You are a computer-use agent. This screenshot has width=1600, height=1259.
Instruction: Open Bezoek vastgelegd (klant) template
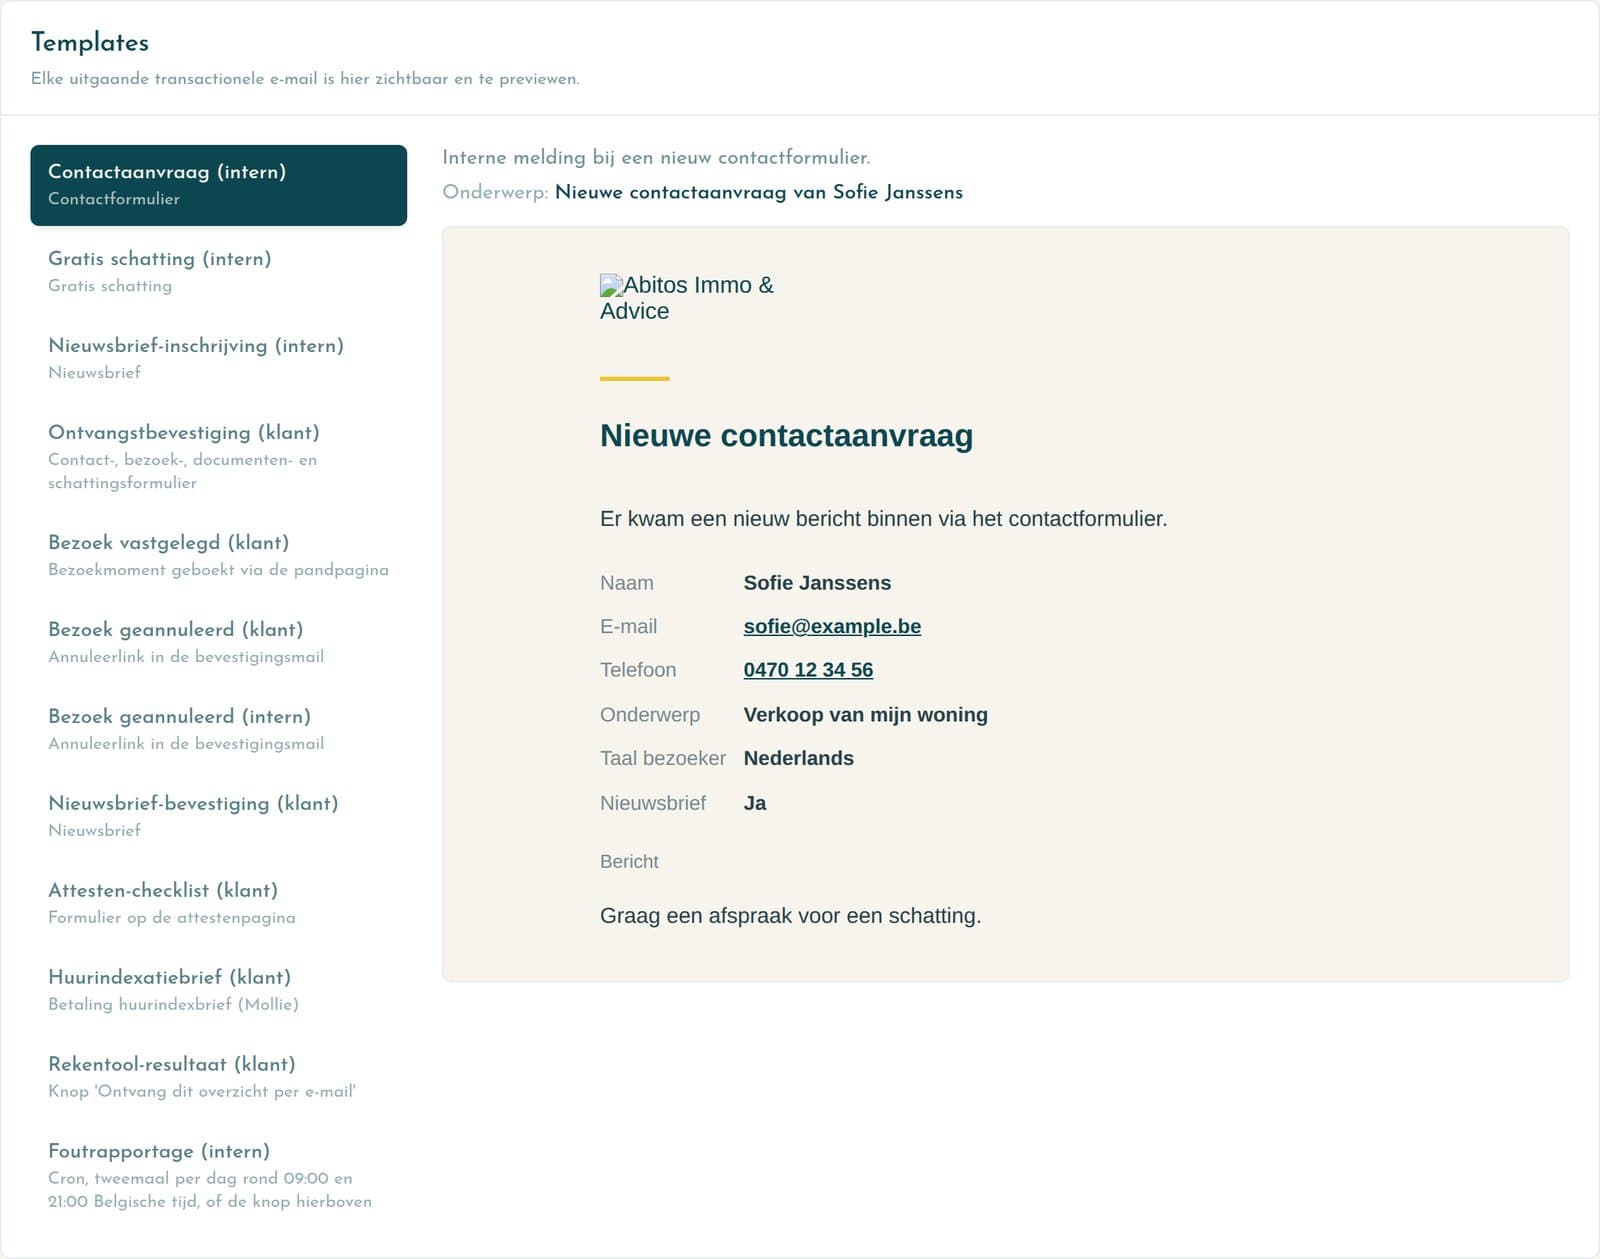(x=219, y=556)
